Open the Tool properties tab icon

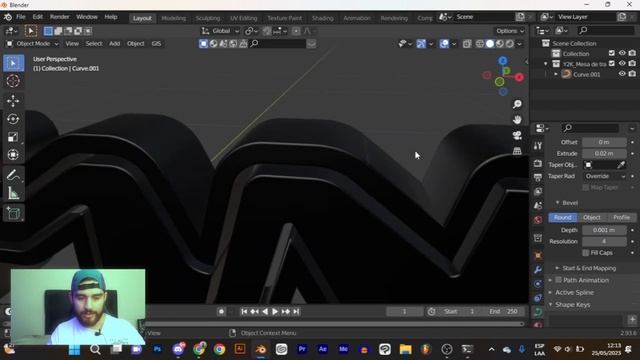pyautogui.click(x=538, y=146)
